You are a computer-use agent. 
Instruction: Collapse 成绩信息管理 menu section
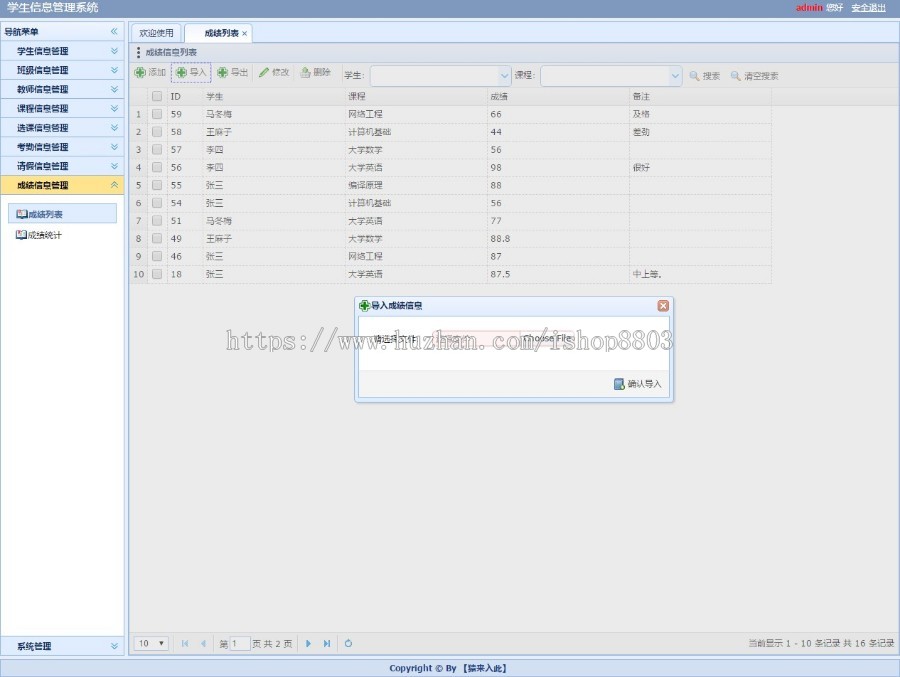pos(62,185)
